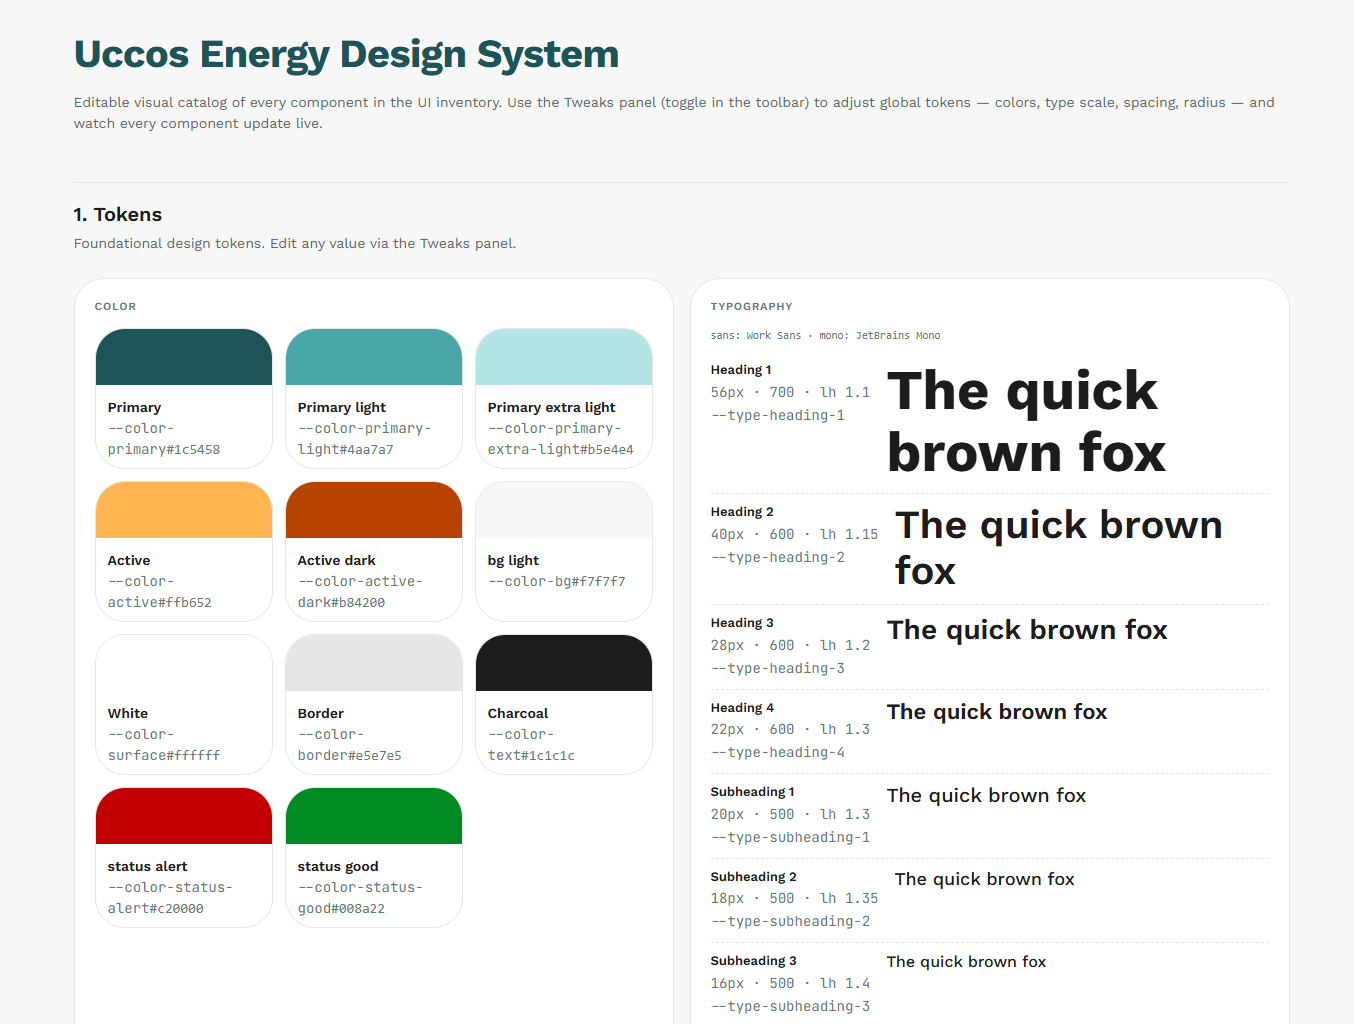The image size is (1354, 1024).
Task: Click the '--type-subheading-1' token name
Action: (x=791, y=838)
